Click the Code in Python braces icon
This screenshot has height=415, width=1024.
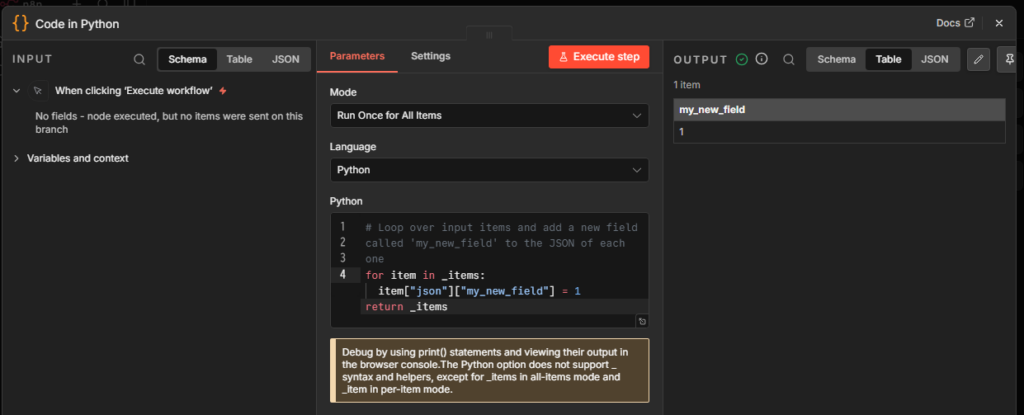(x=21, y=24)
